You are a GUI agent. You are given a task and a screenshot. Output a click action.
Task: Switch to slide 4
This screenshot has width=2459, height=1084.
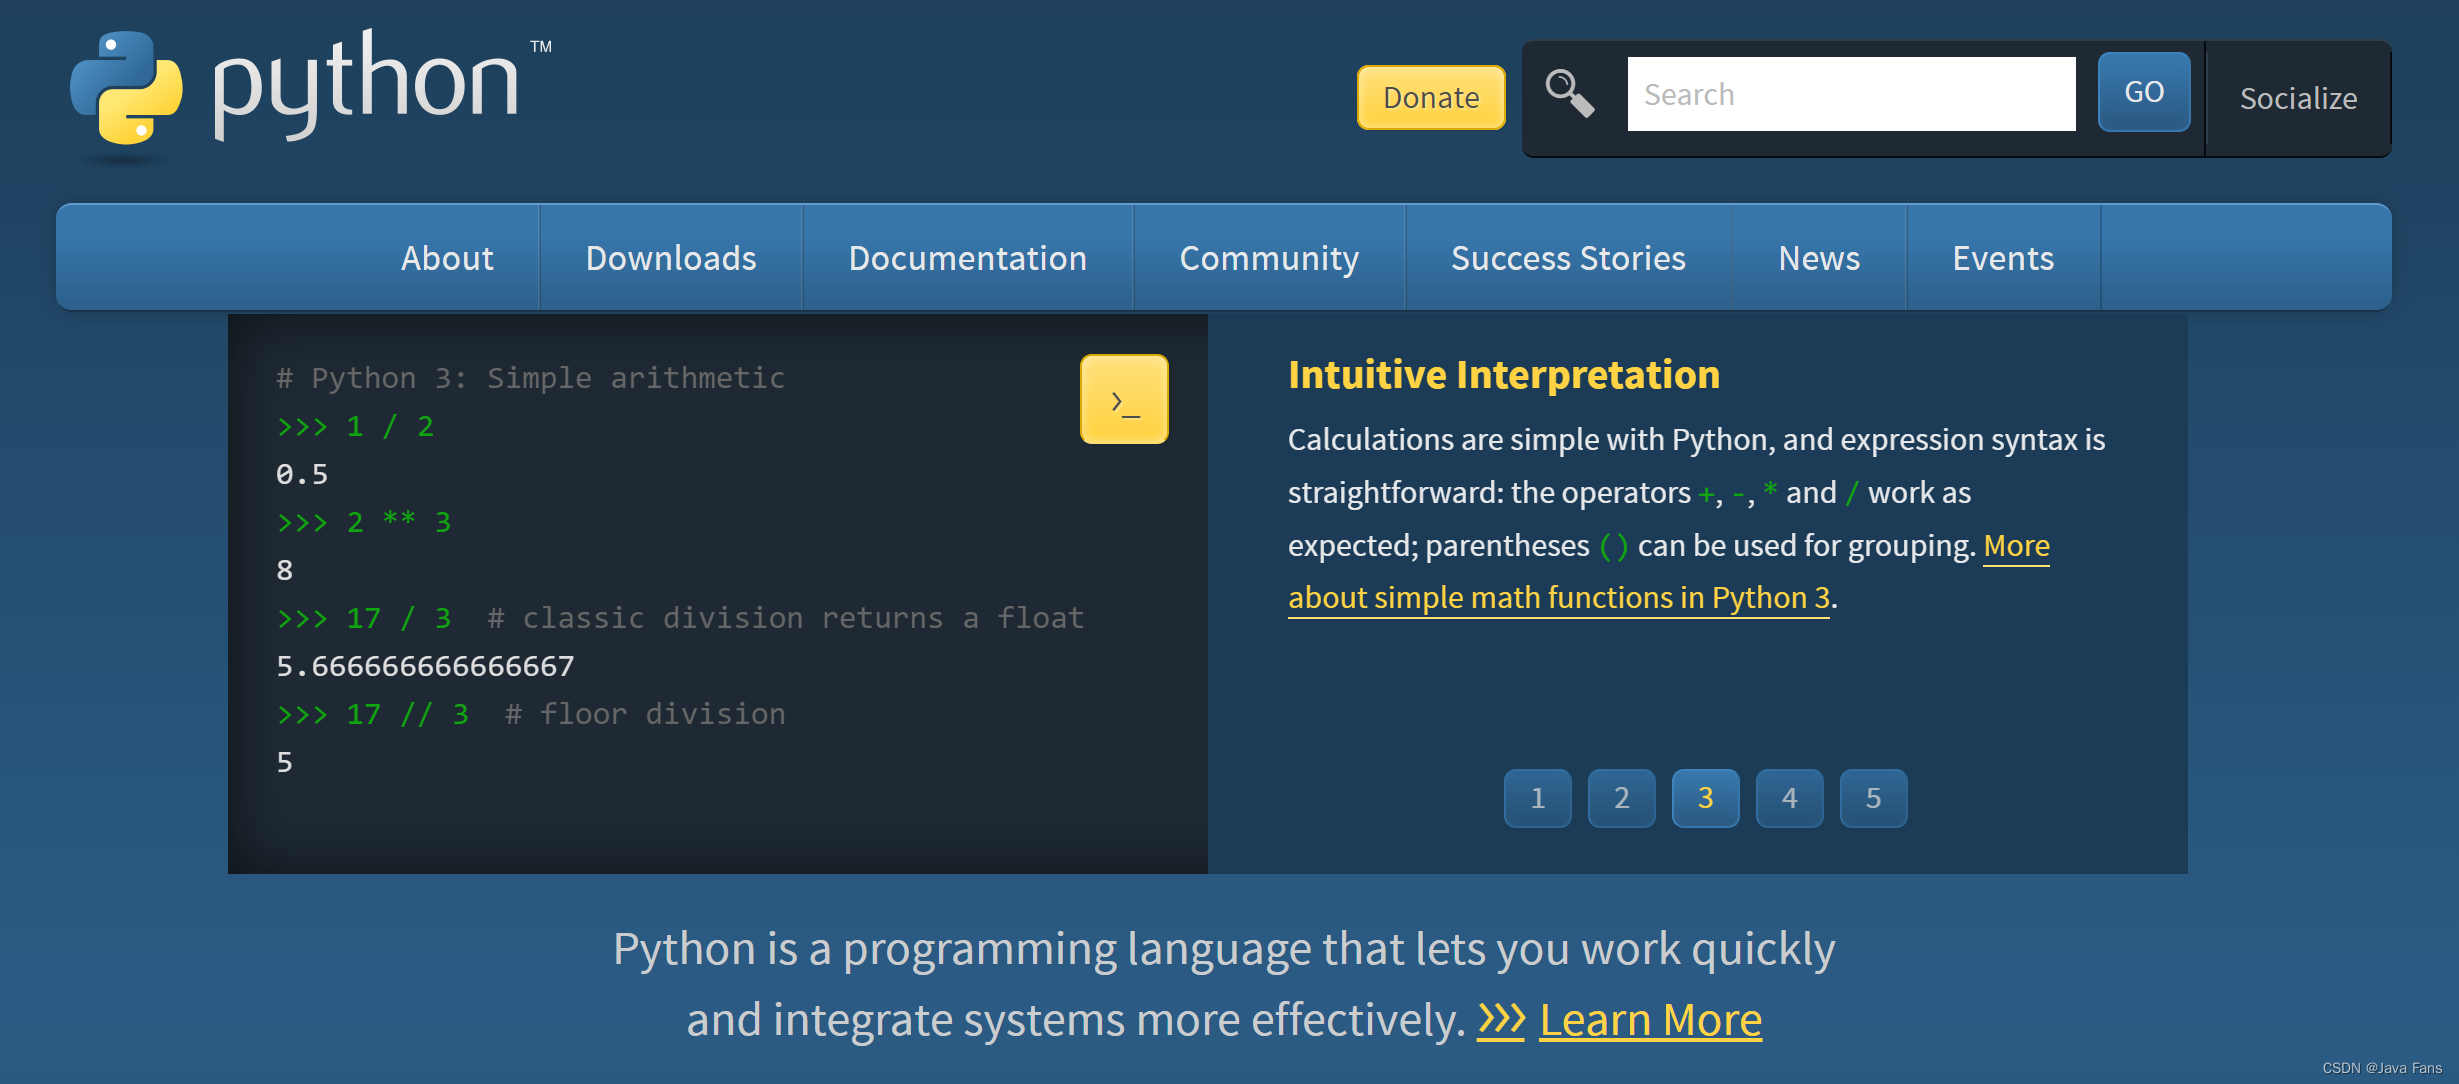click(x=1790, y=798)
